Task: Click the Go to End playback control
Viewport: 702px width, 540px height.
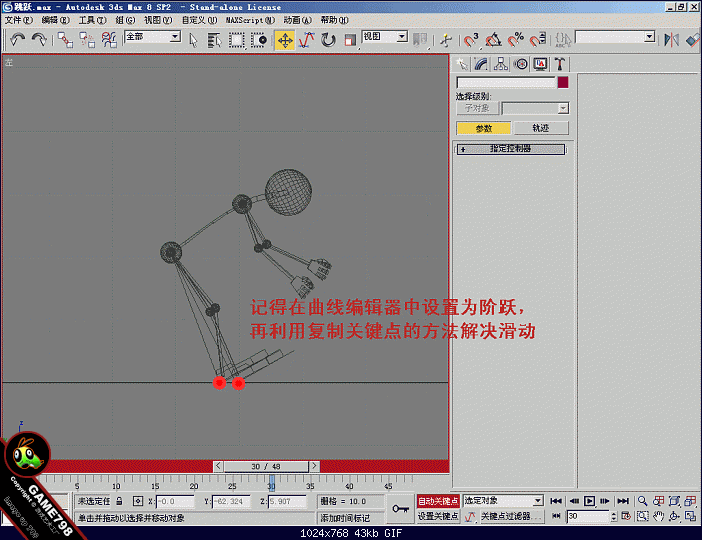Action: [623, 501]
